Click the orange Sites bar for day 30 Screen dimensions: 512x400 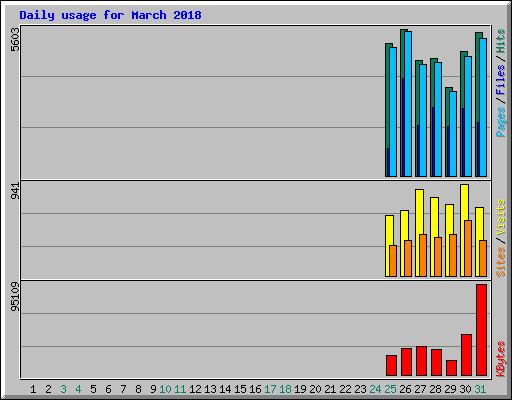coord(468,248)
